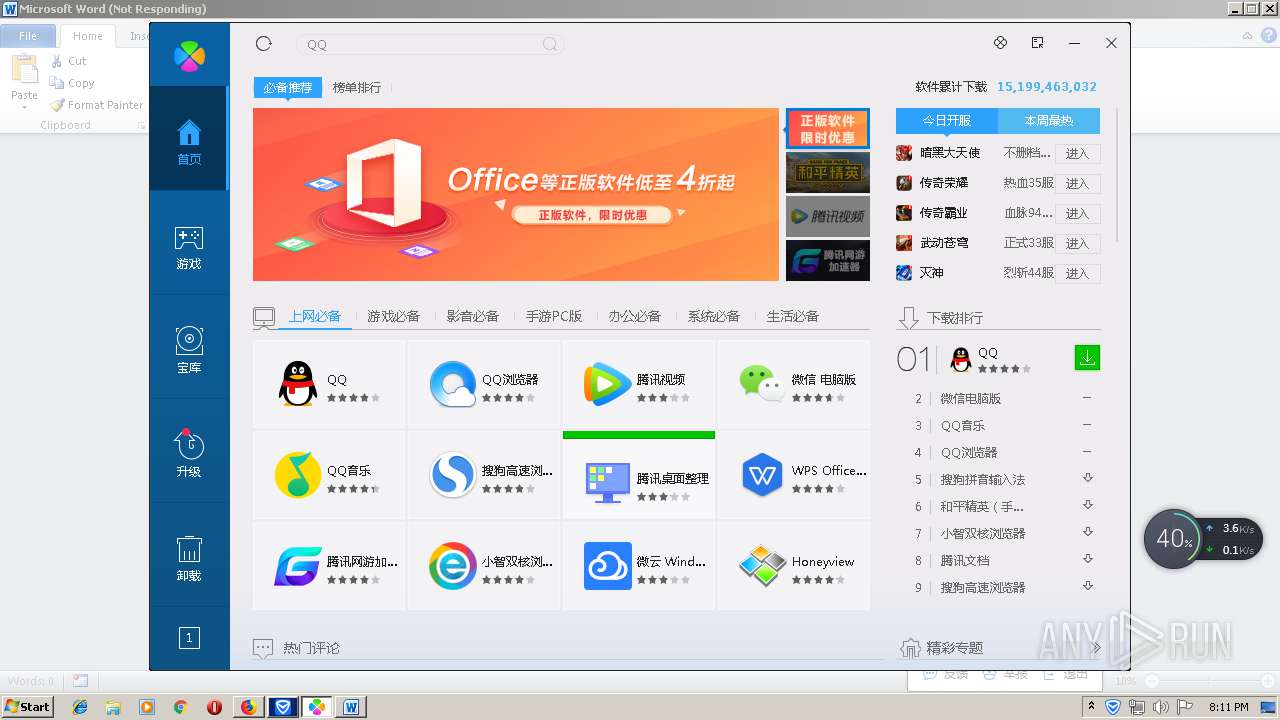Screen dimensions: 1280x720
Task: Switch to the 必备推荐 tab
Action: coord(288,88)
